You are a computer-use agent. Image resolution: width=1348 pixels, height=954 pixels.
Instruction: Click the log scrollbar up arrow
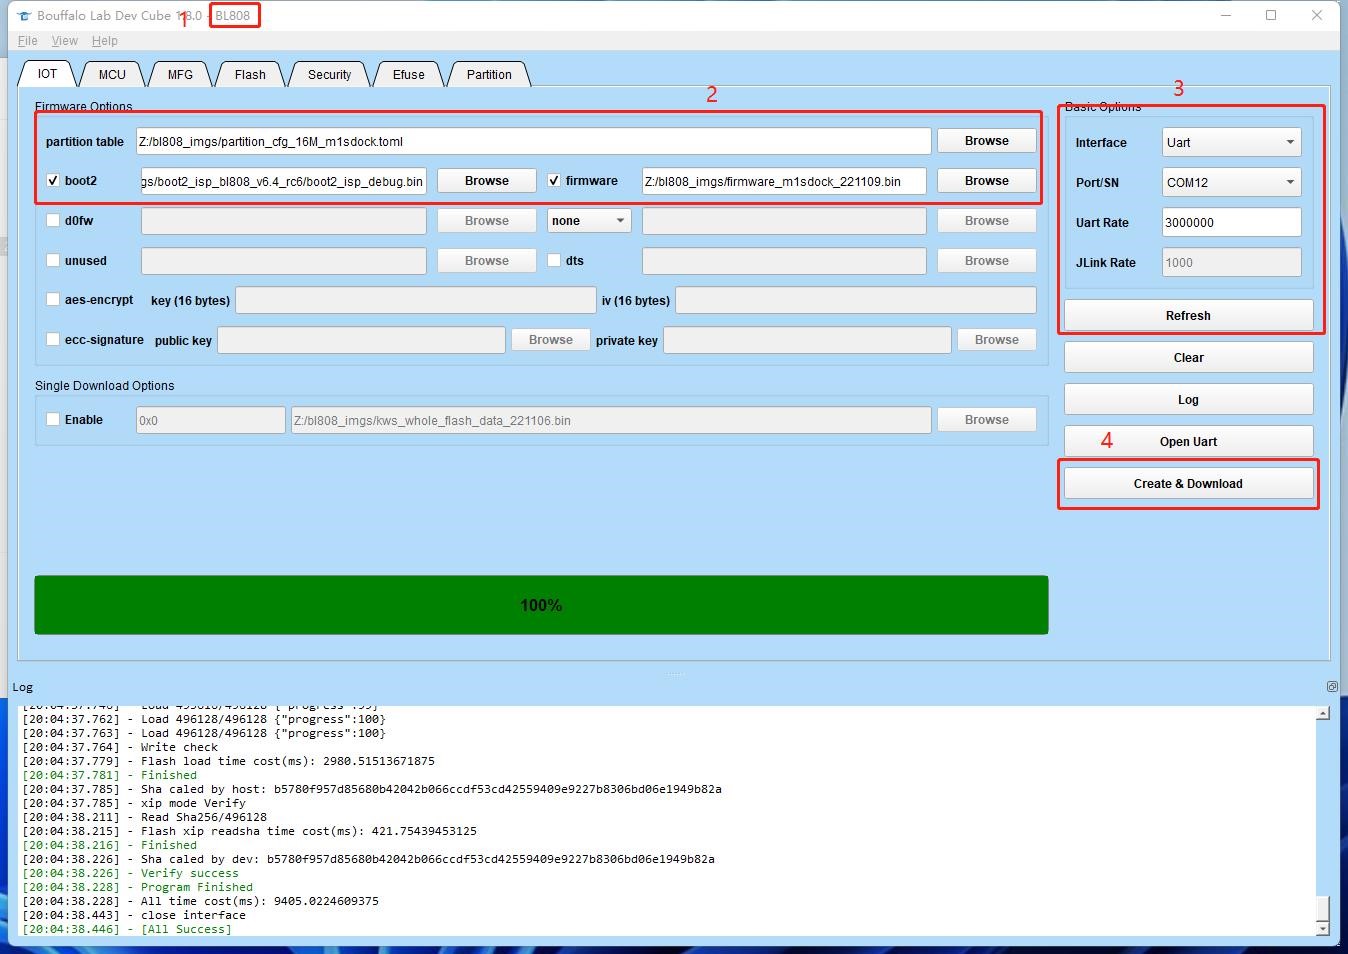pyautogui.click(x=1323, y=713)
